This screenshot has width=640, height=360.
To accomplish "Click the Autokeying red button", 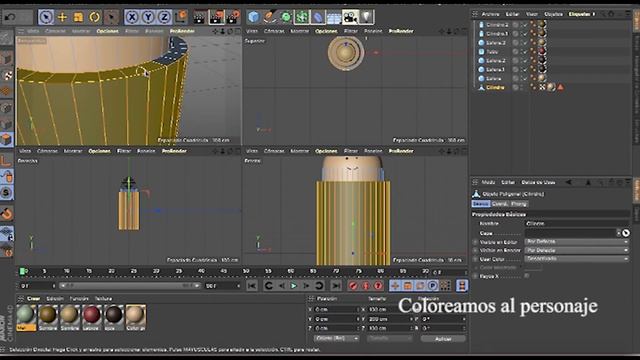I will (366, 286).
